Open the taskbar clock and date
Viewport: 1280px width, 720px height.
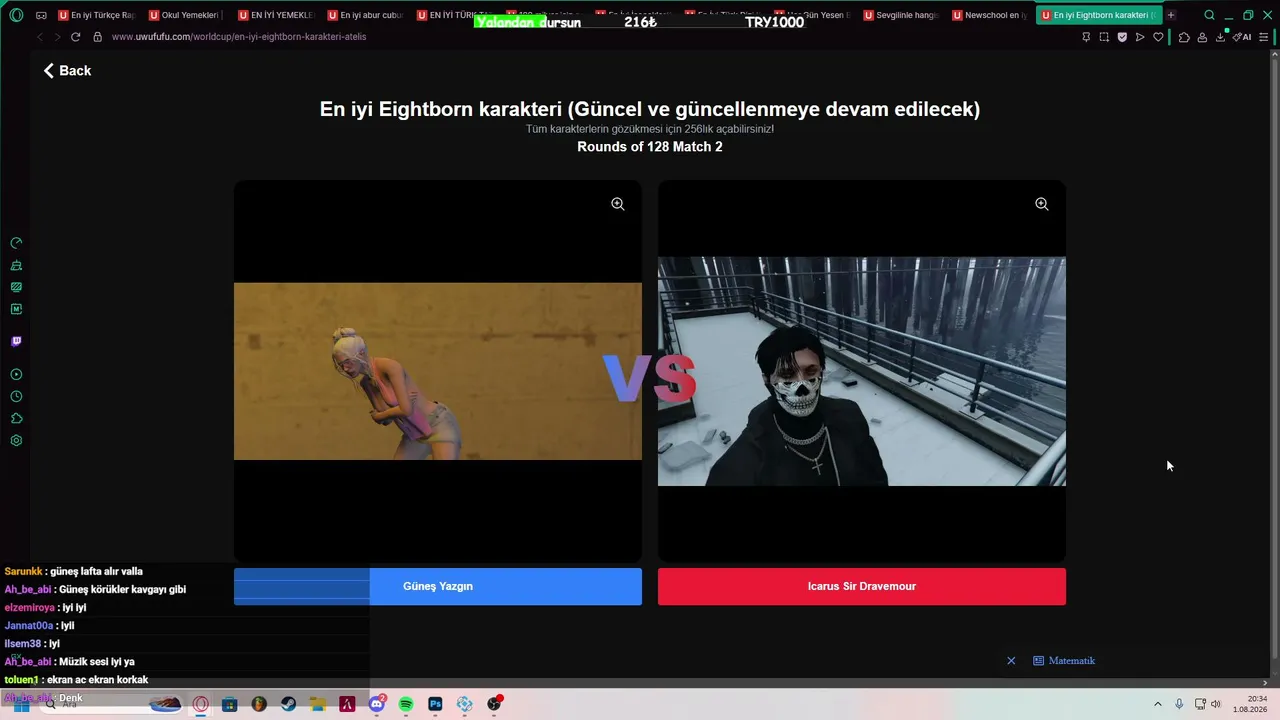1251,704
